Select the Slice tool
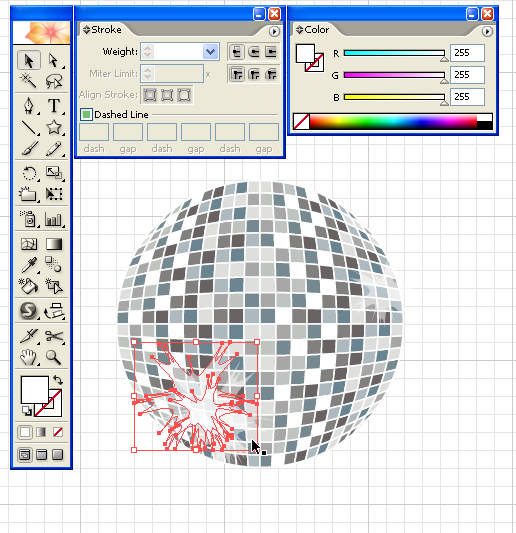The width and height of the screenshot is (516, 533). point(29,336)
